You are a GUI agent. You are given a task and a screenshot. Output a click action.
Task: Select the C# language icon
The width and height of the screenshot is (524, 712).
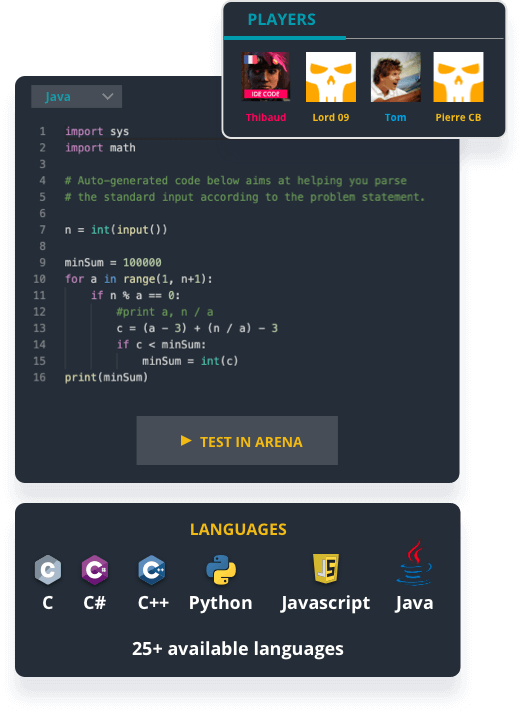point(94,569)
